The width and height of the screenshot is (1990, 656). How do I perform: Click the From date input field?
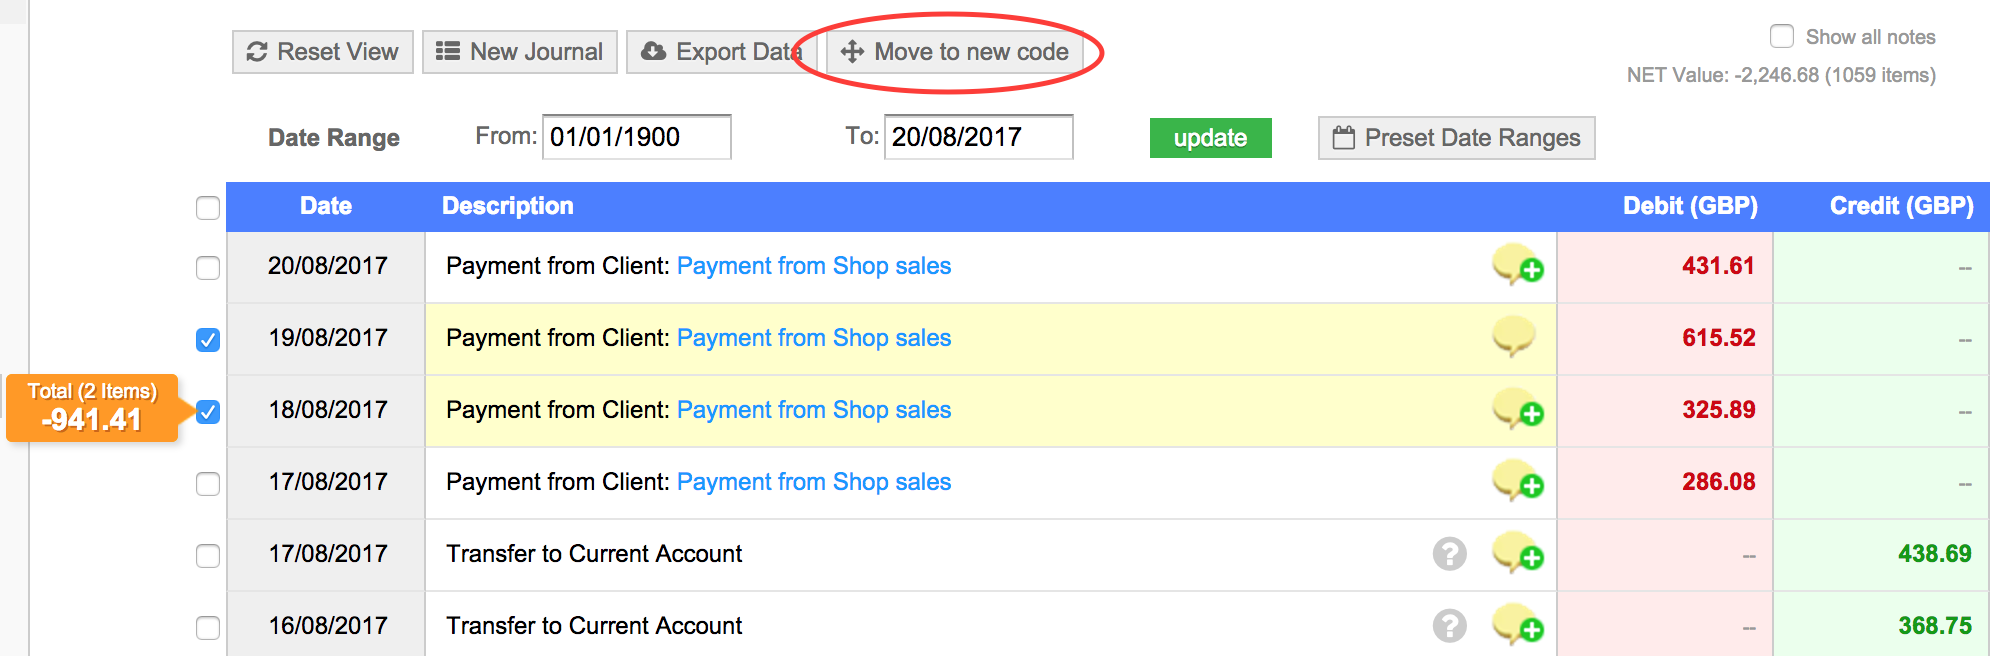(x=636, y=137)
